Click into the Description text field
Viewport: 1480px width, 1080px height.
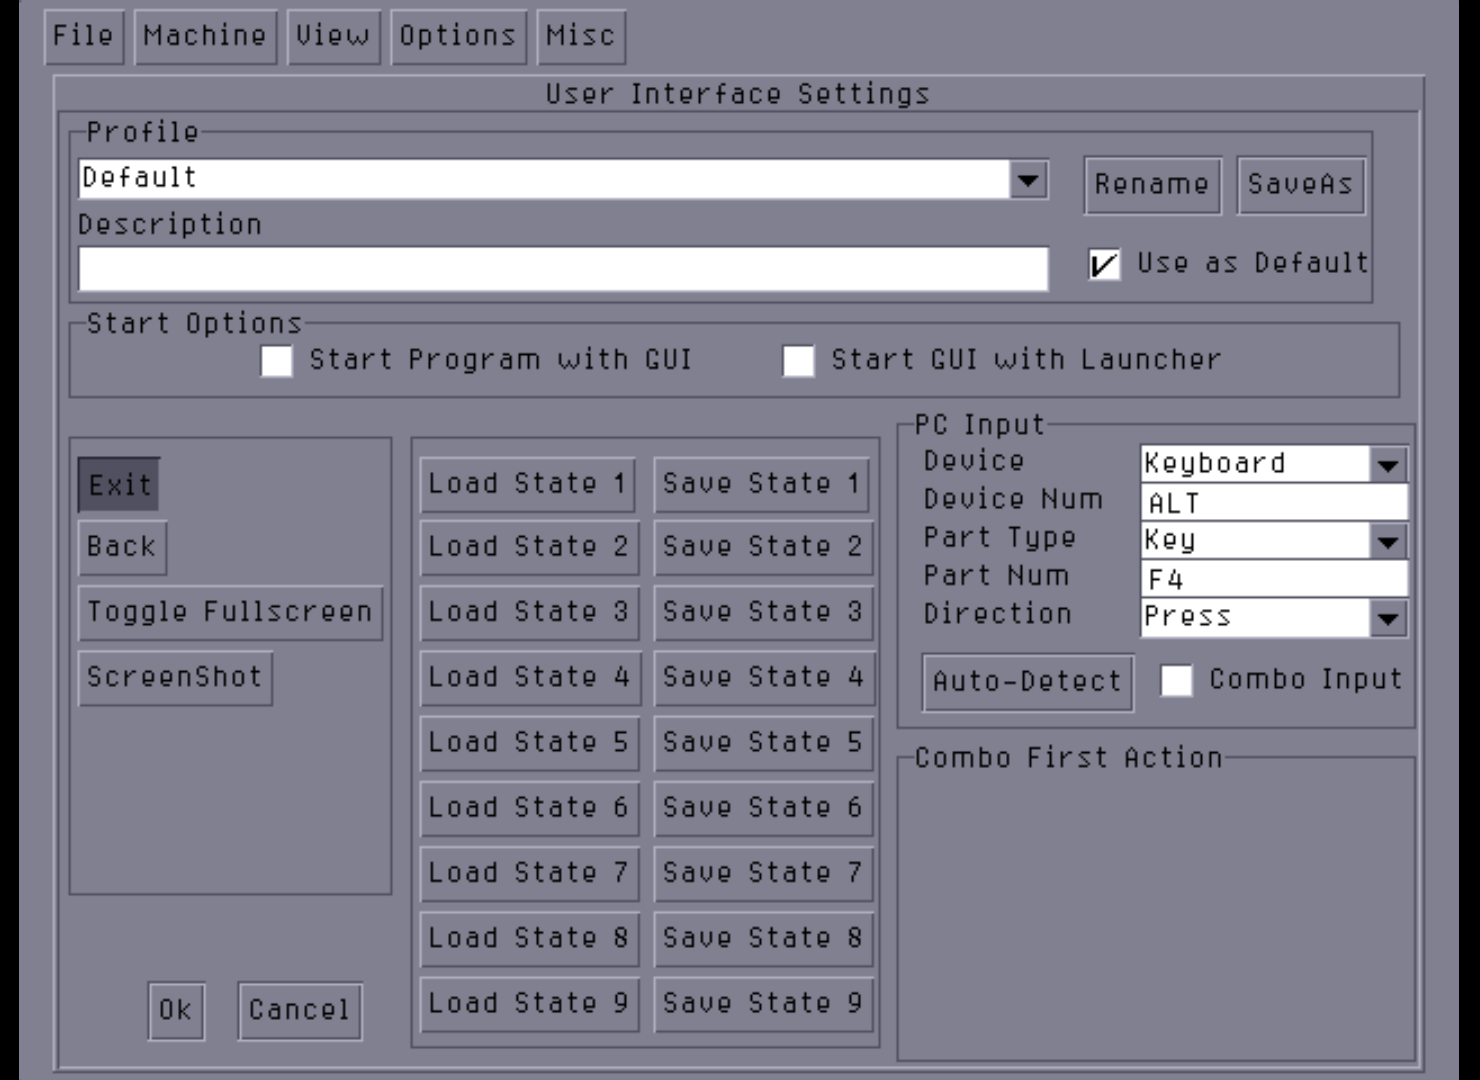click(563, 270)
